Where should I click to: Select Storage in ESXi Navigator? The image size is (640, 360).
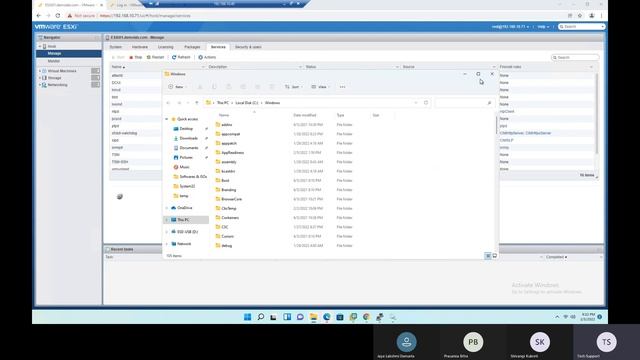(55, 78)
